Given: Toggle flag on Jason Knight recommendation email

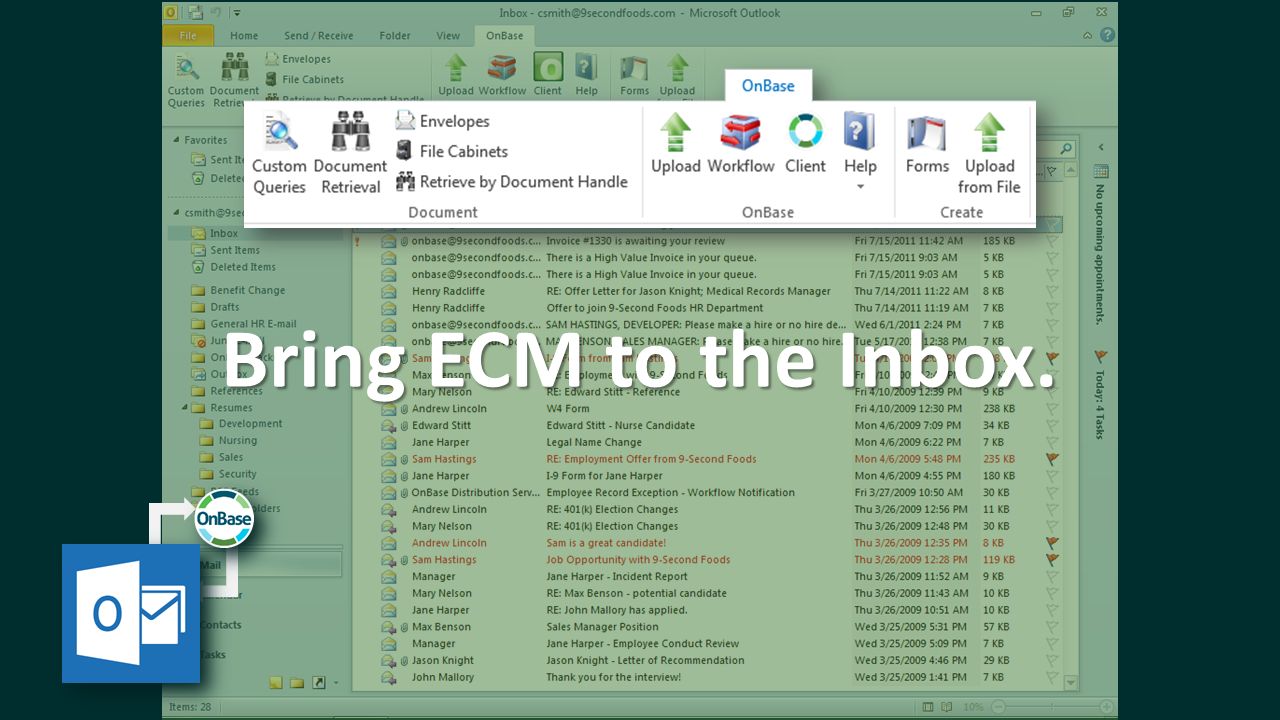Looking at the screenshot, I should 1051,660.
